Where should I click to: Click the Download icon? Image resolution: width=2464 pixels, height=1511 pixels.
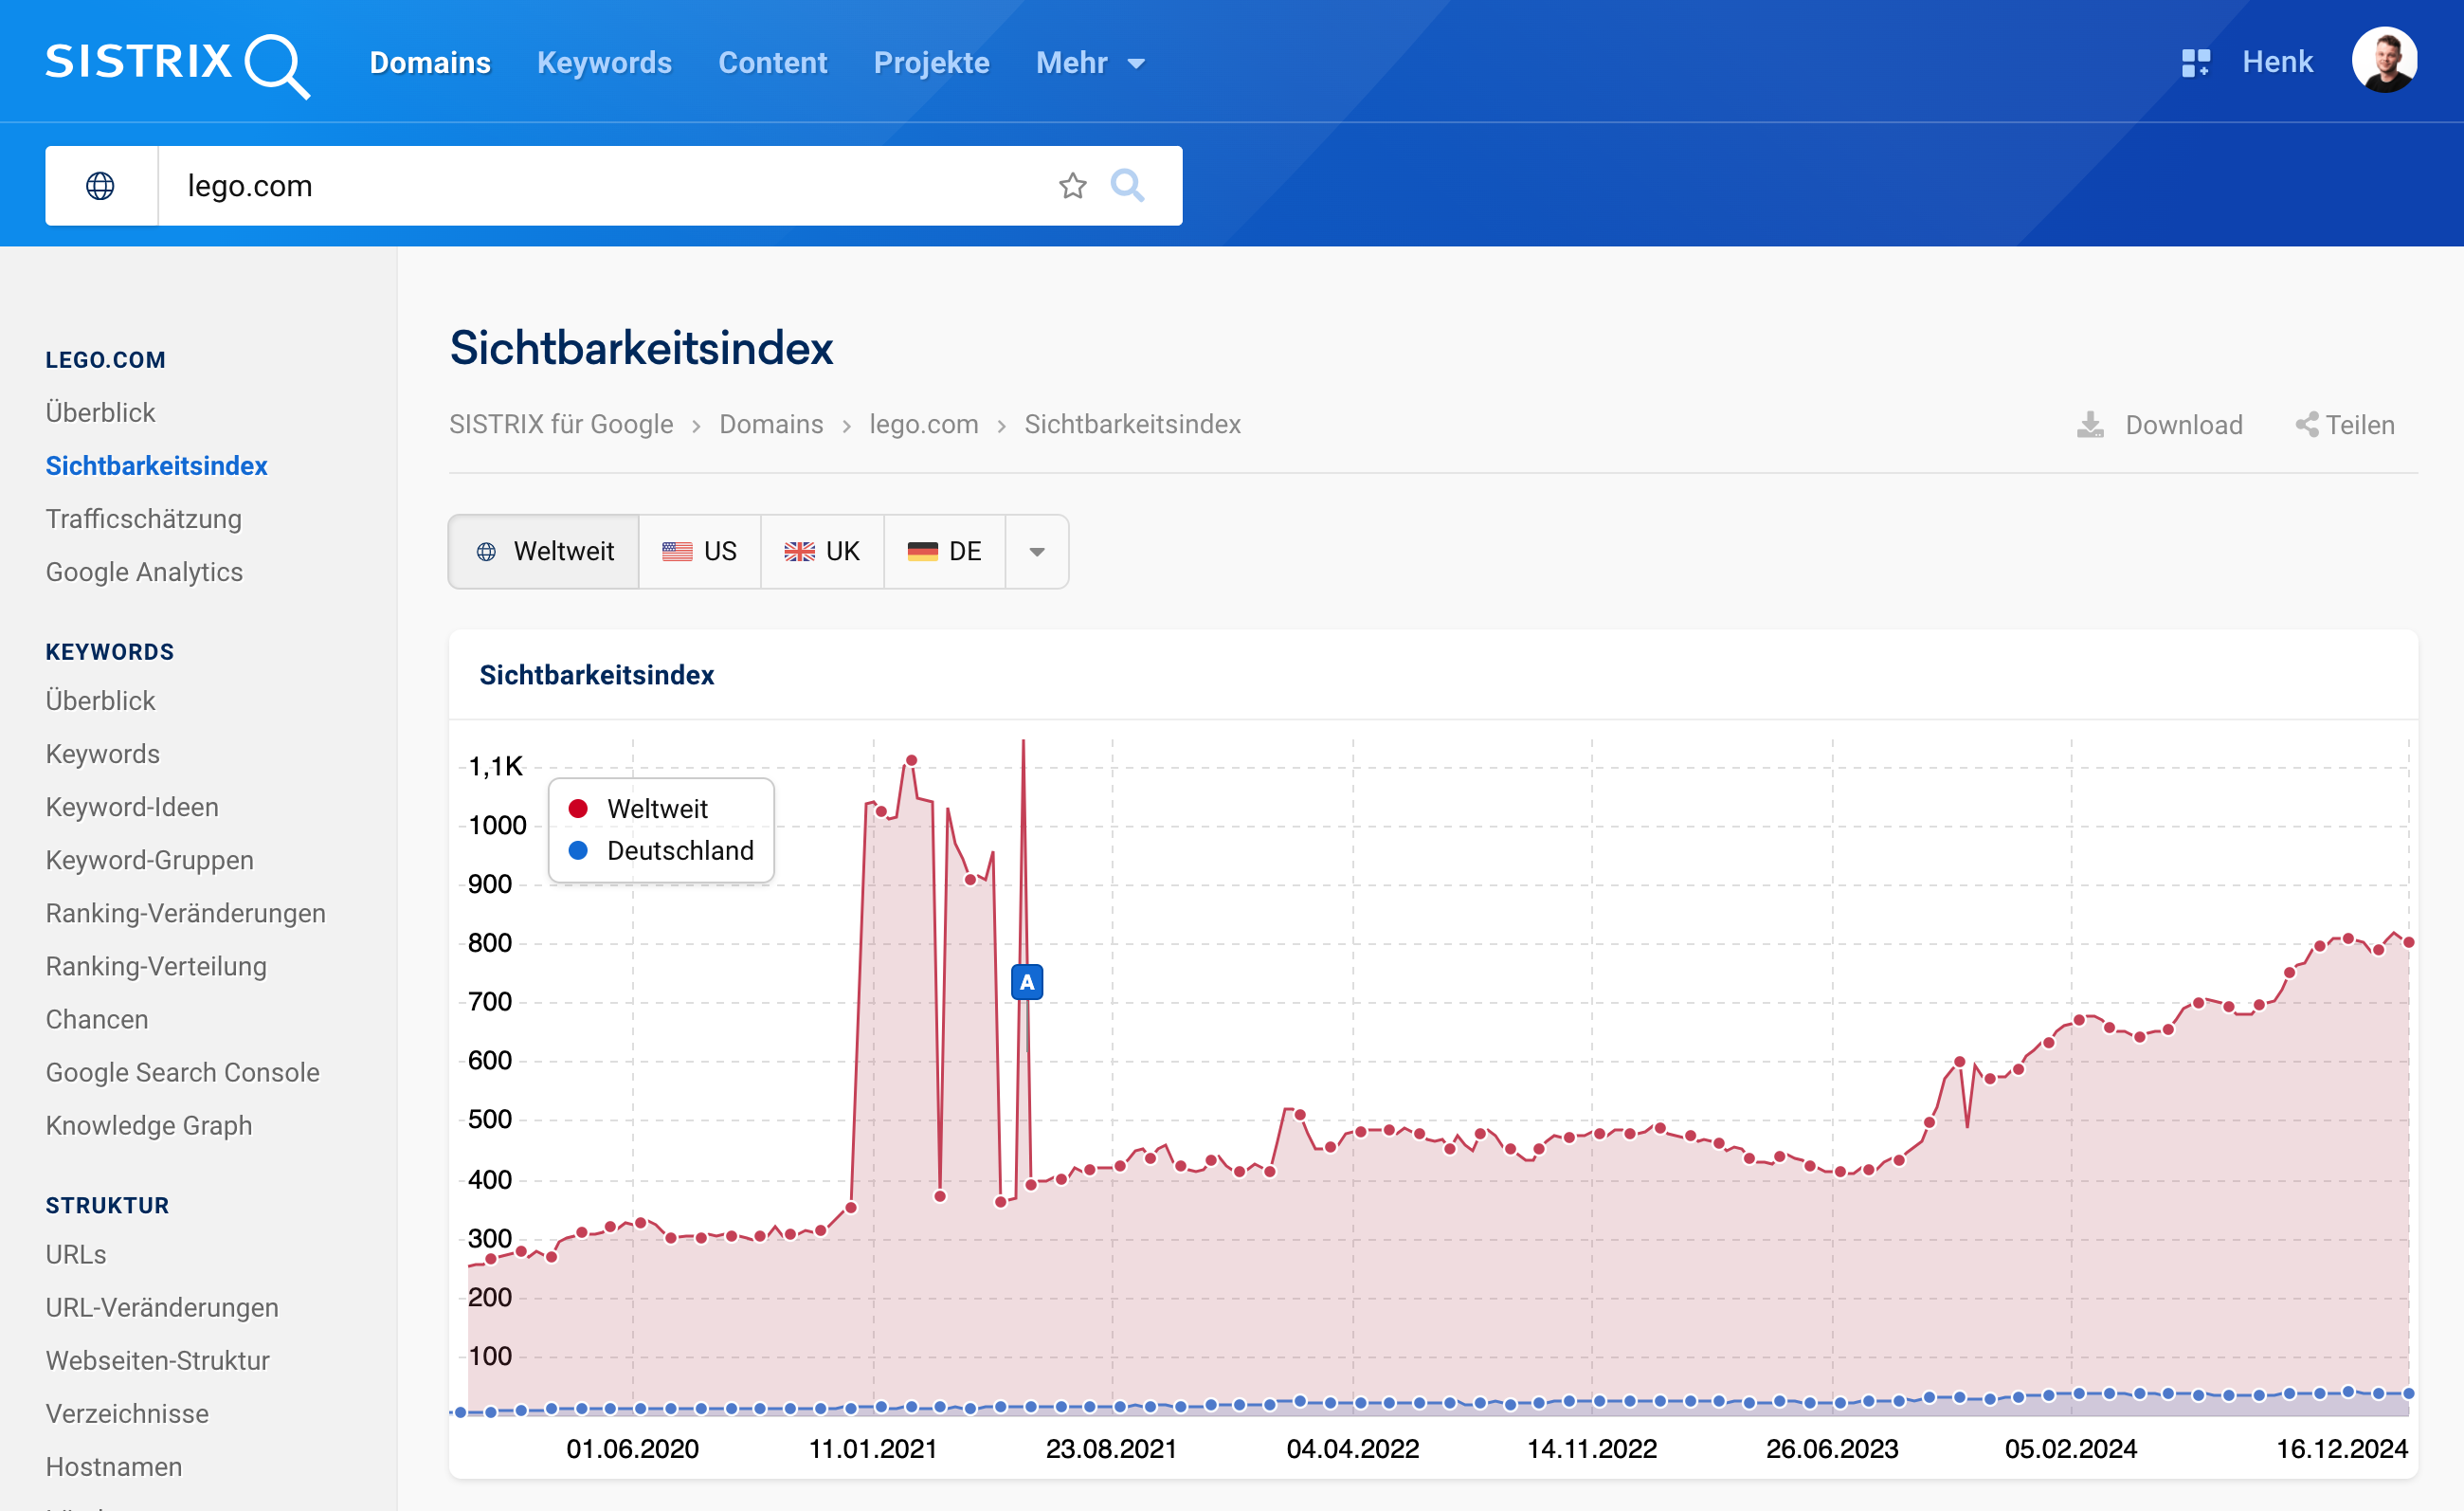point(2090,425)
